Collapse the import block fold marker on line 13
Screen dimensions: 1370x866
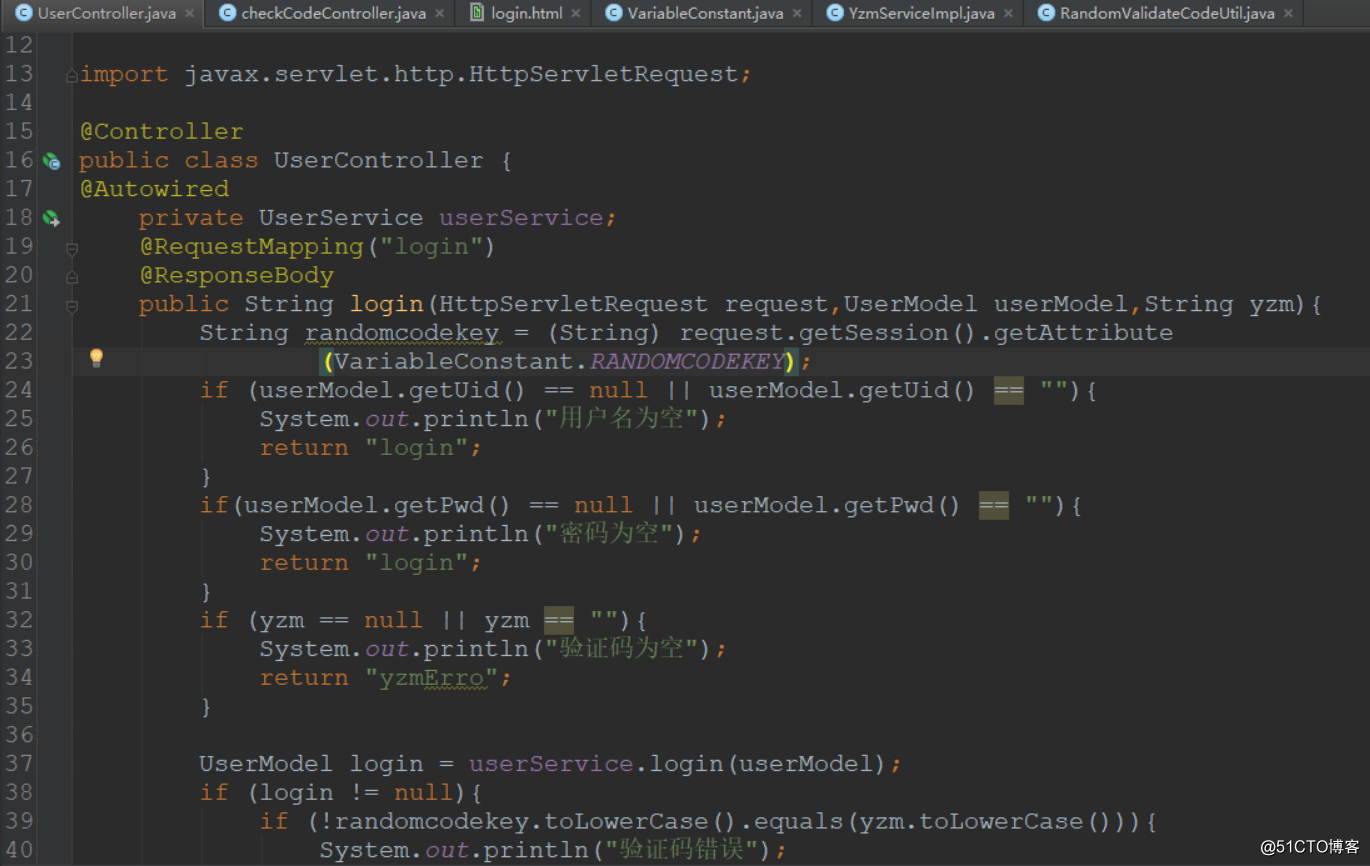coord(71,75)
